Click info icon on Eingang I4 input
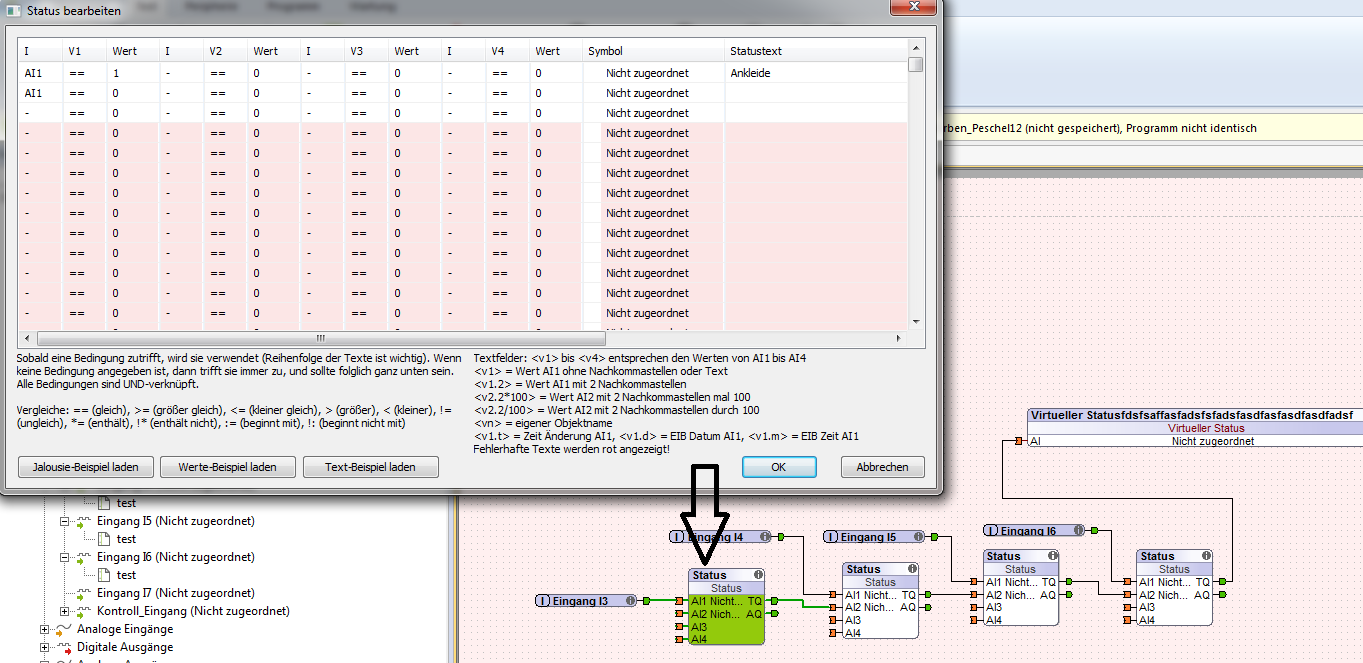The height and width of the screenshot is (663, 1363). click(x=764, y=537)
